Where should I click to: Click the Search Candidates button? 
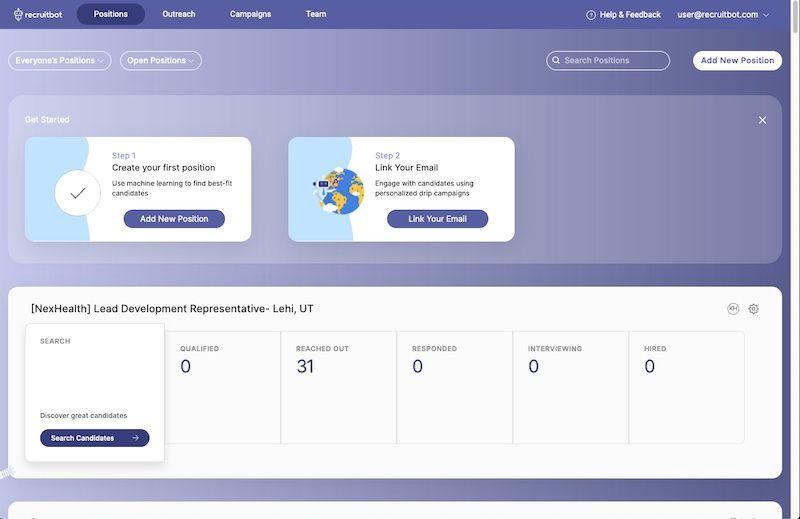94,438
